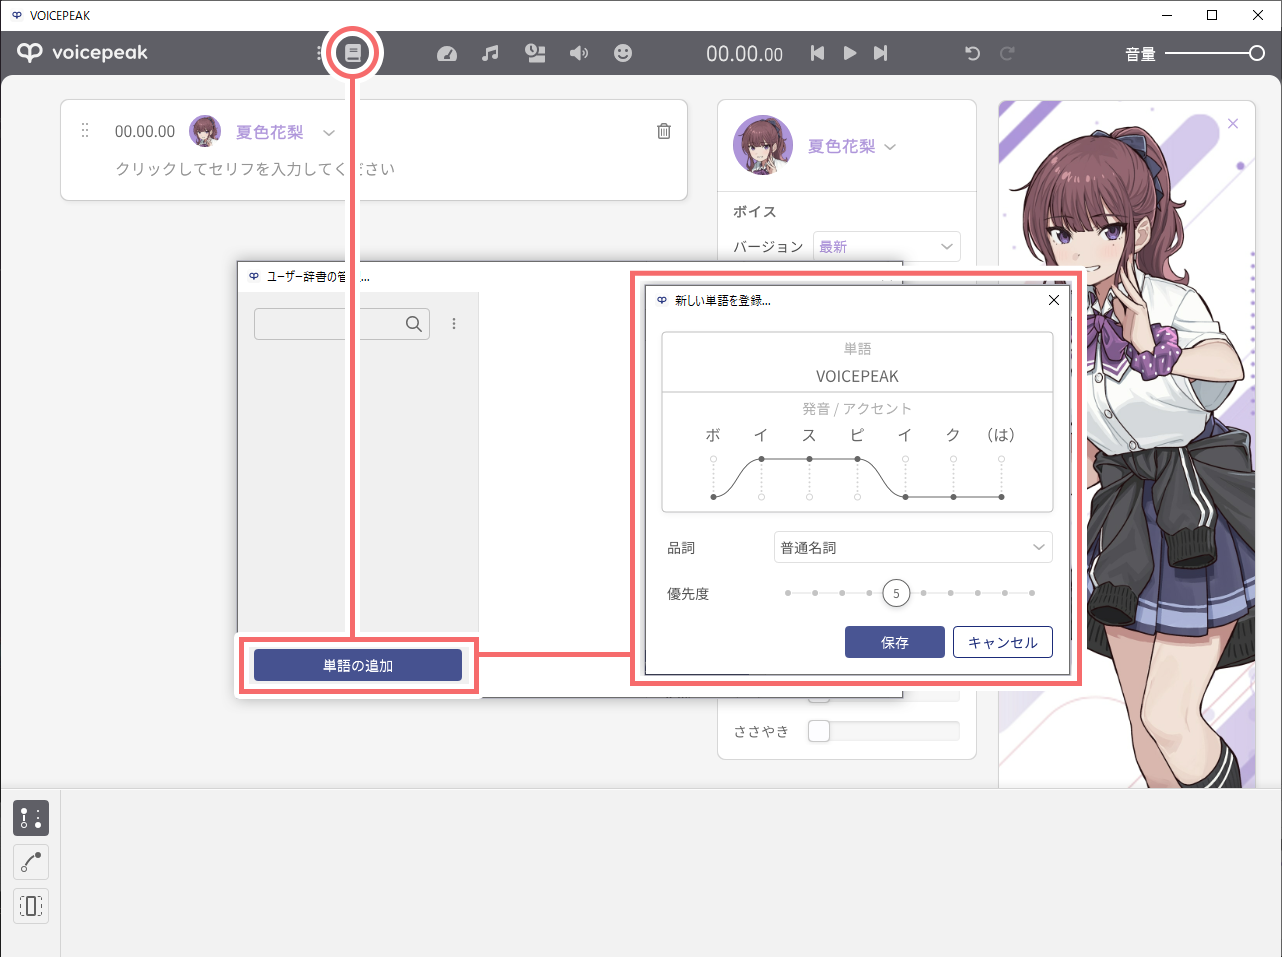Adjust the 音量 volume slider handle
This screenshot has height=957, width=1282.
[1257, 53]
